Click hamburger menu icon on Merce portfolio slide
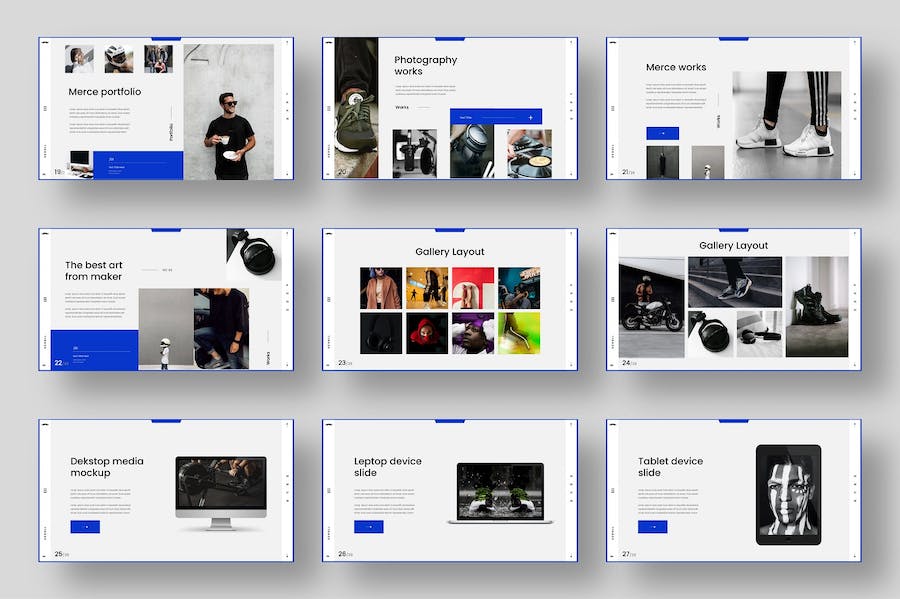Screen dimensions: 900x599 [x=45, y=109]
